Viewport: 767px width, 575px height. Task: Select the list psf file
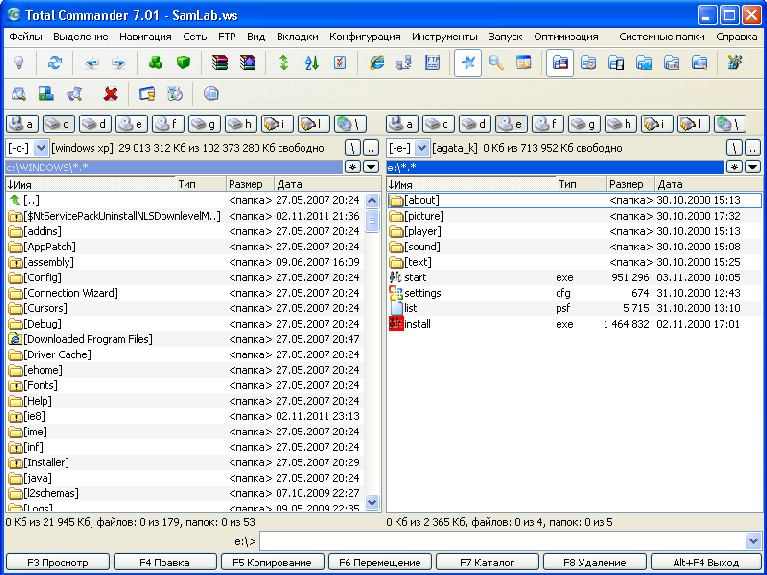[574, 308]
